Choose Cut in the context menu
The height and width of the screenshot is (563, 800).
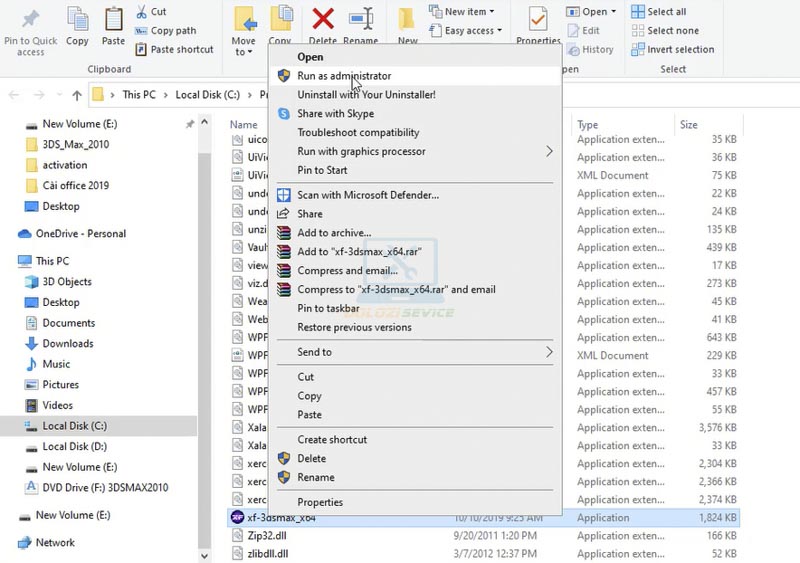[x=415, y=377]
